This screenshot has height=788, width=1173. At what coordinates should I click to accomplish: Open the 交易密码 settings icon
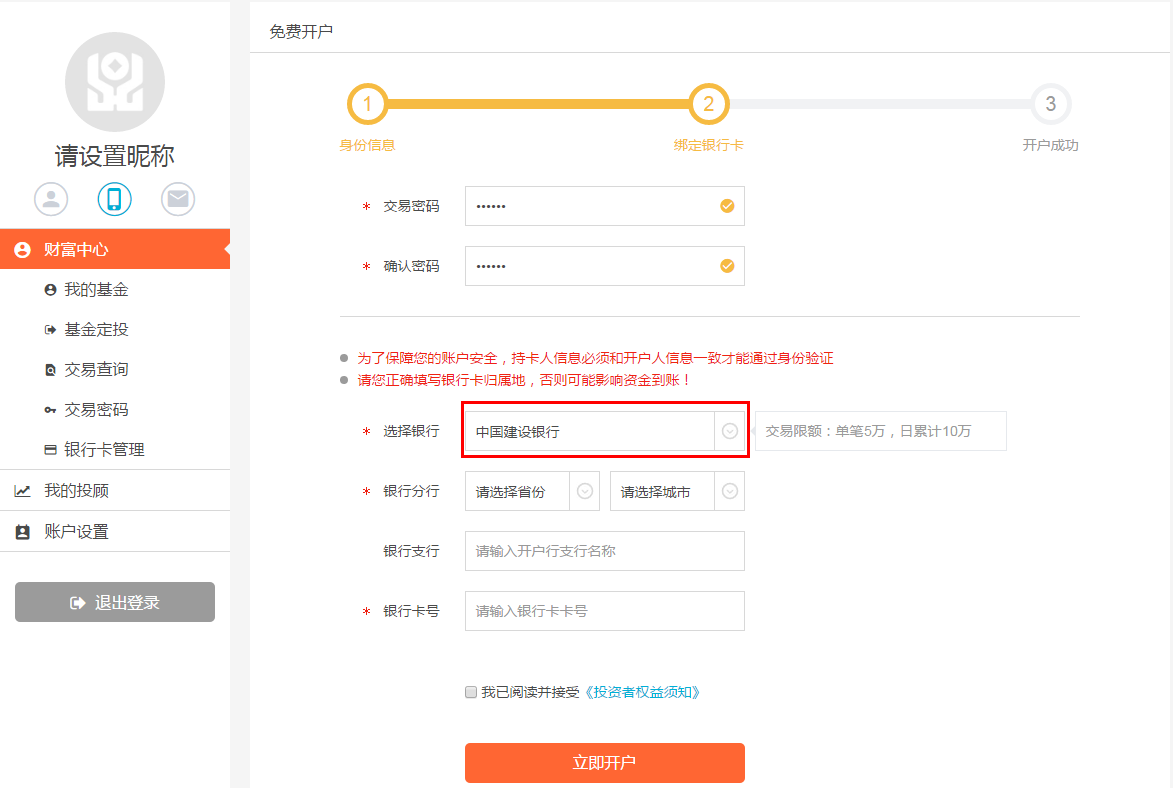[x=50, y=409]
